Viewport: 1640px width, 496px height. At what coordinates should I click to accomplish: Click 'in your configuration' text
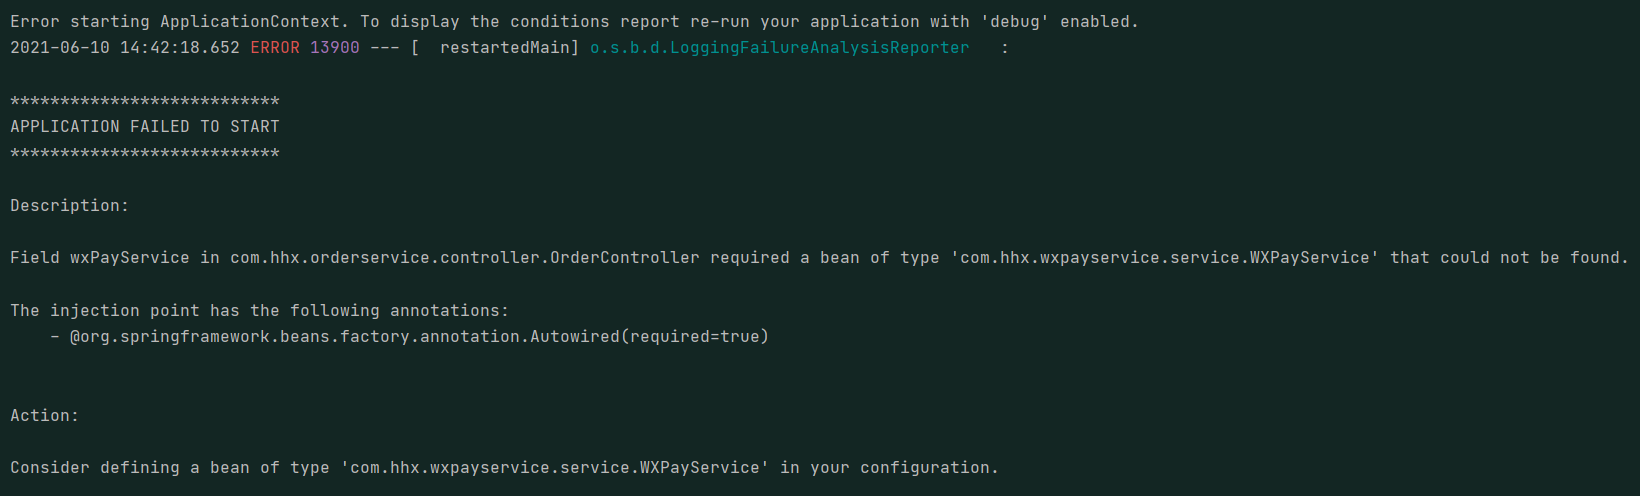889,468
